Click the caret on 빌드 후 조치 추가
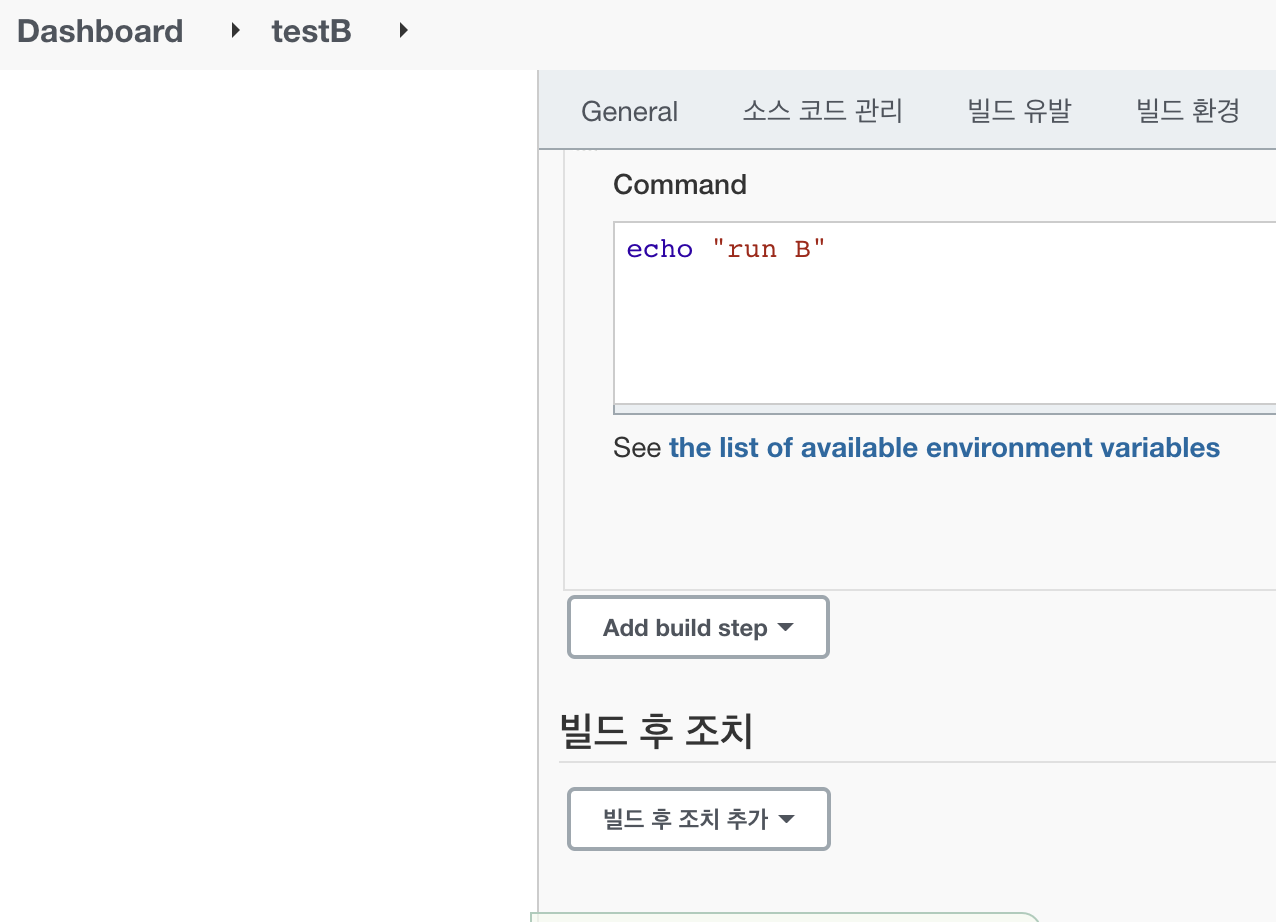 pyautogui.click(x=787, y=820)
